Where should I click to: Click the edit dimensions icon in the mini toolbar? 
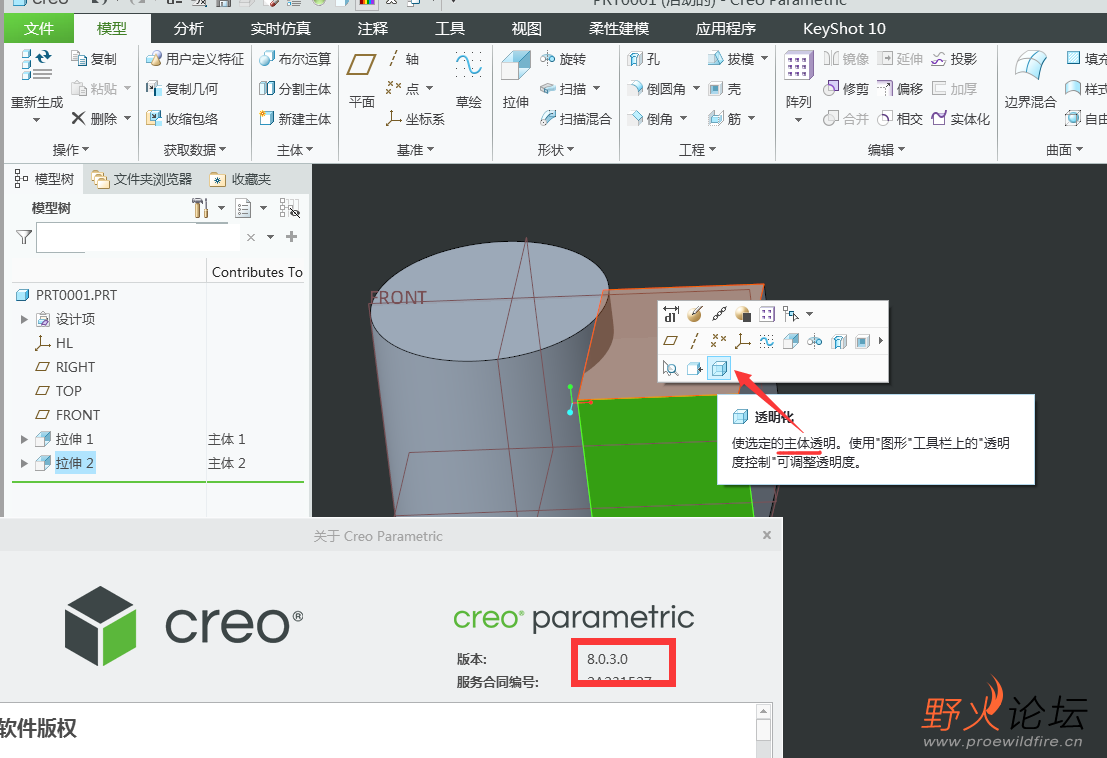tap(671, 314)
